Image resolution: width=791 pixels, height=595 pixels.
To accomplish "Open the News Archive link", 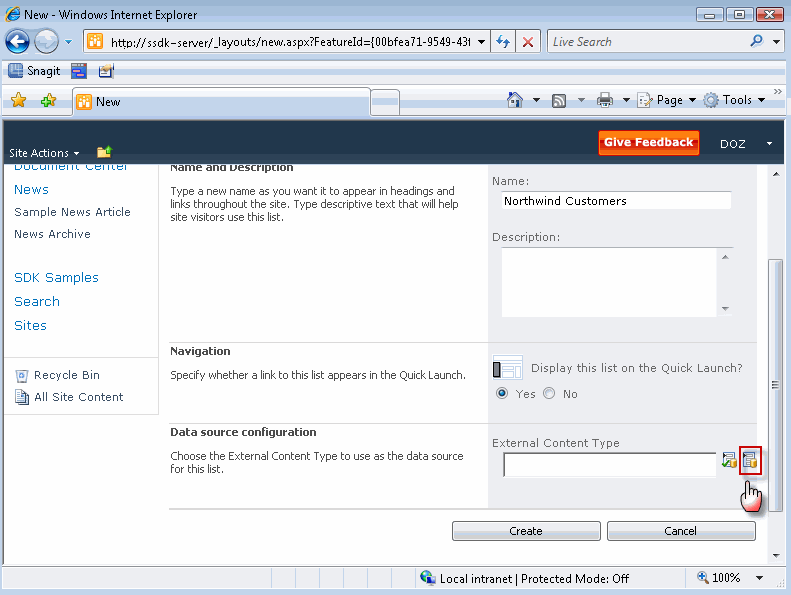I will click(52, 234).
